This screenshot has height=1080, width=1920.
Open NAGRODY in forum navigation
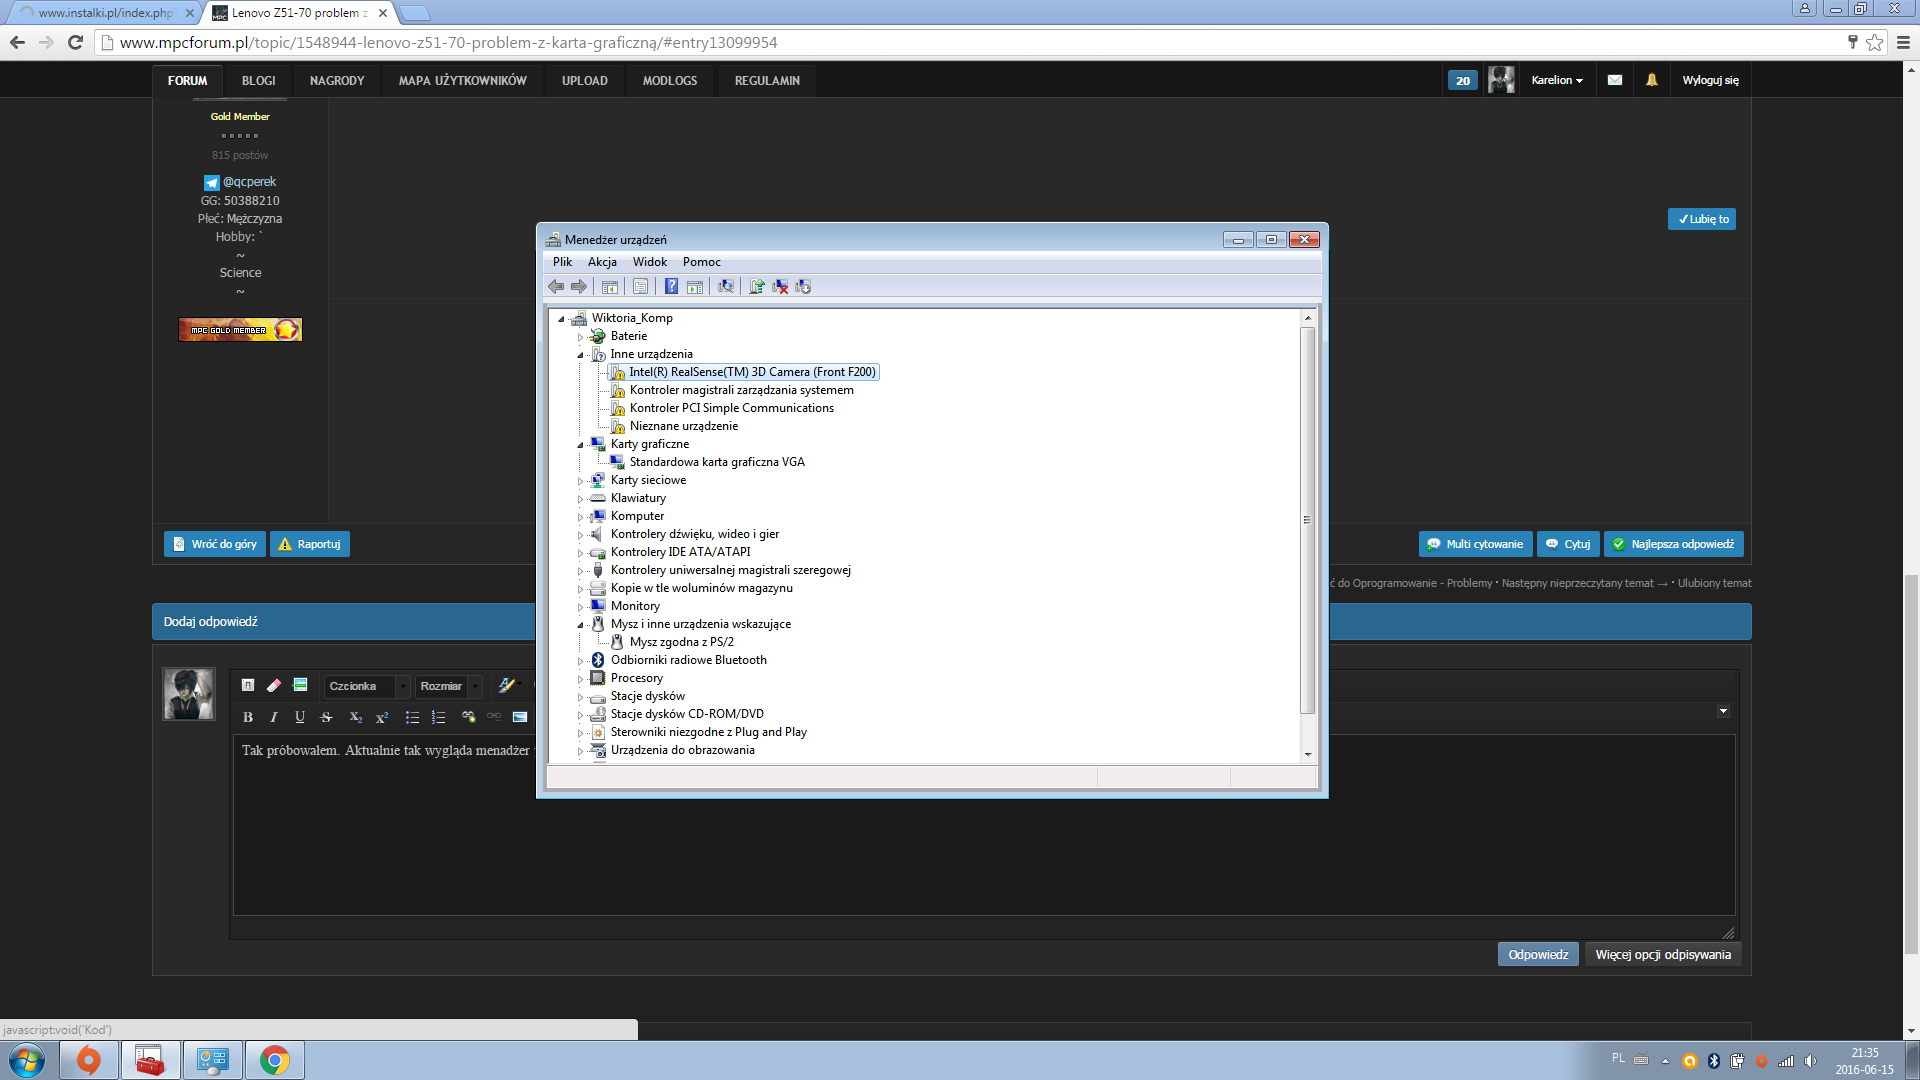pyautogui.click(x=337, y=81)
